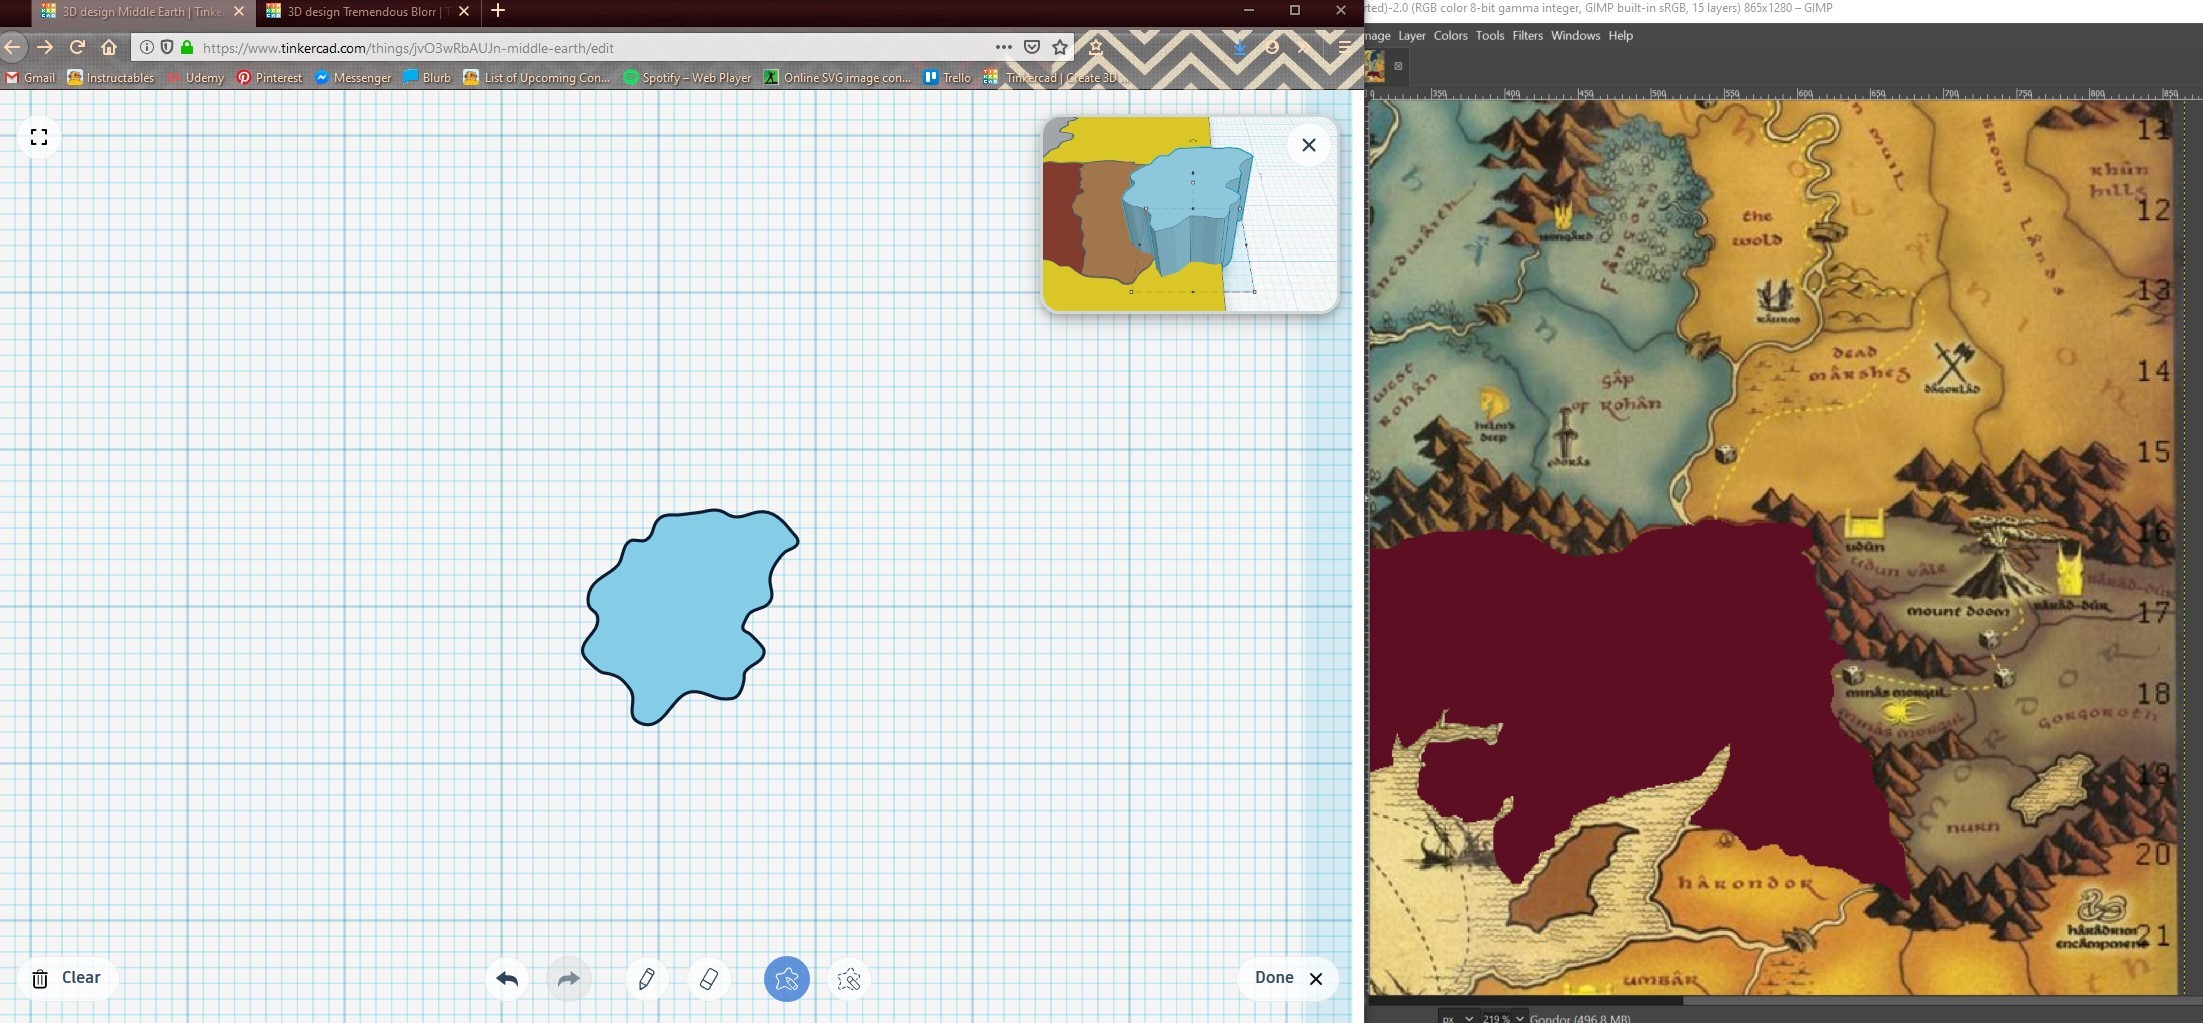Save page to Pocket
This screenshot has height=1023, width=2203.
point(1032,47)
